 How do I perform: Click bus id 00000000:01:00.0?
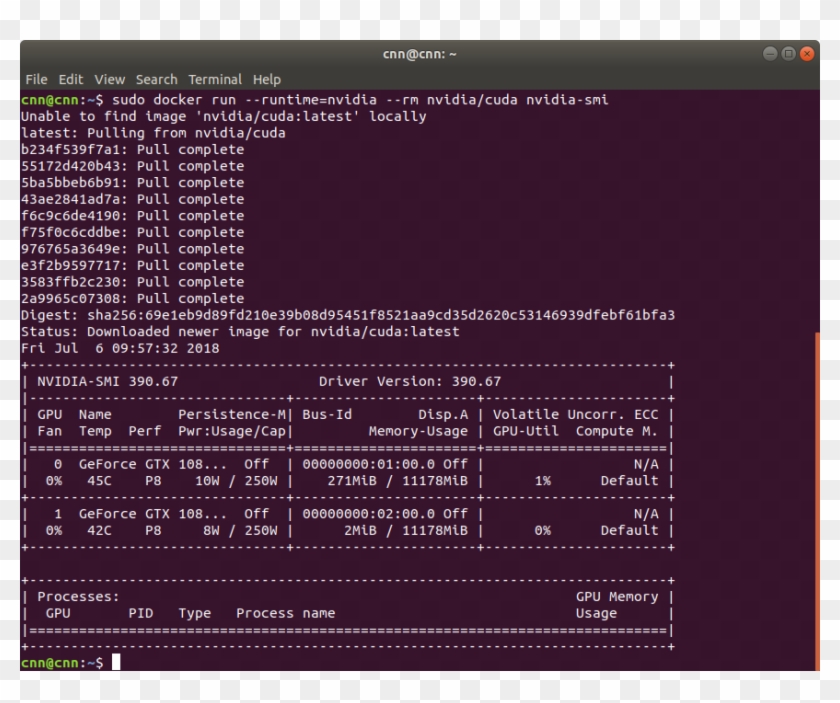(x=369, y=465)
